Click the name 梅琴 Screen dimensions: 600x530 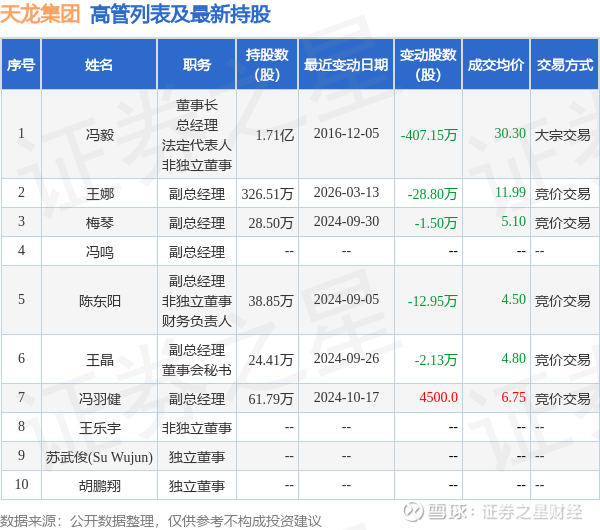tap(99, 223)
